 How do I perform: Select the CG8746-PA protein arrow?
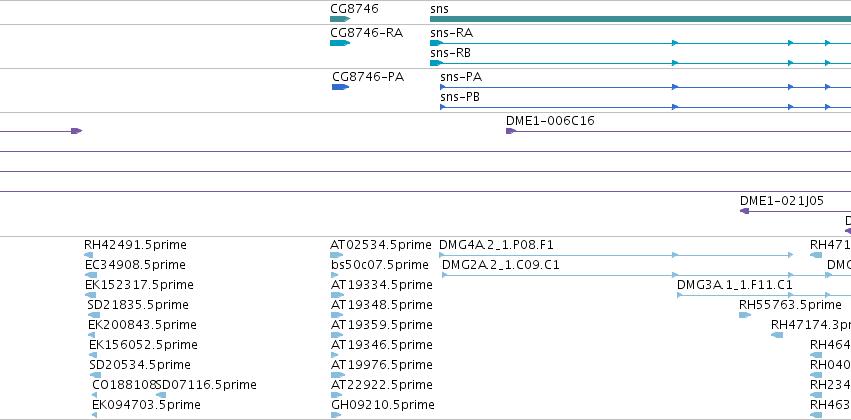tap(340, 87)
